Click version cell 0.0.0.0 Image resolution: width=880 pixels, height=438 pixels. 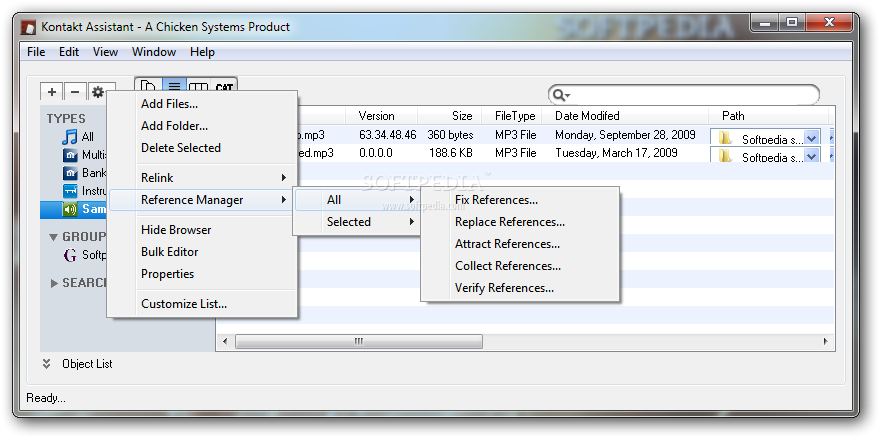point(376,153)
